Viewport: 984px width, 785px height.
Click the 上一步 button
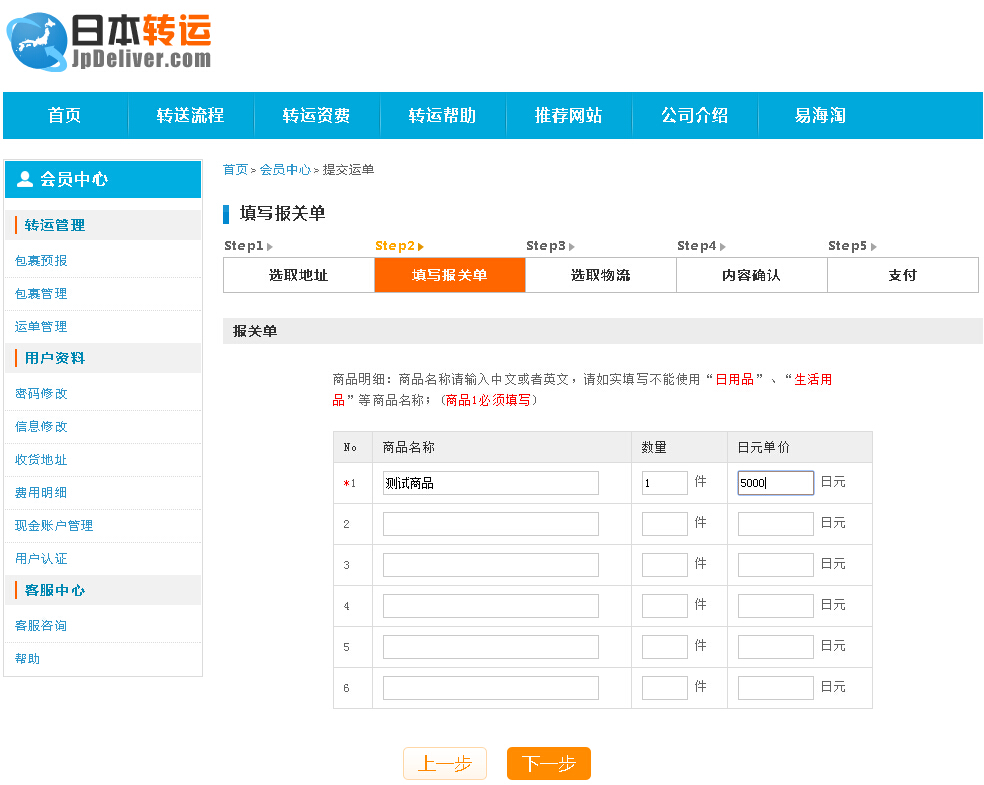[x=444, y=762]
